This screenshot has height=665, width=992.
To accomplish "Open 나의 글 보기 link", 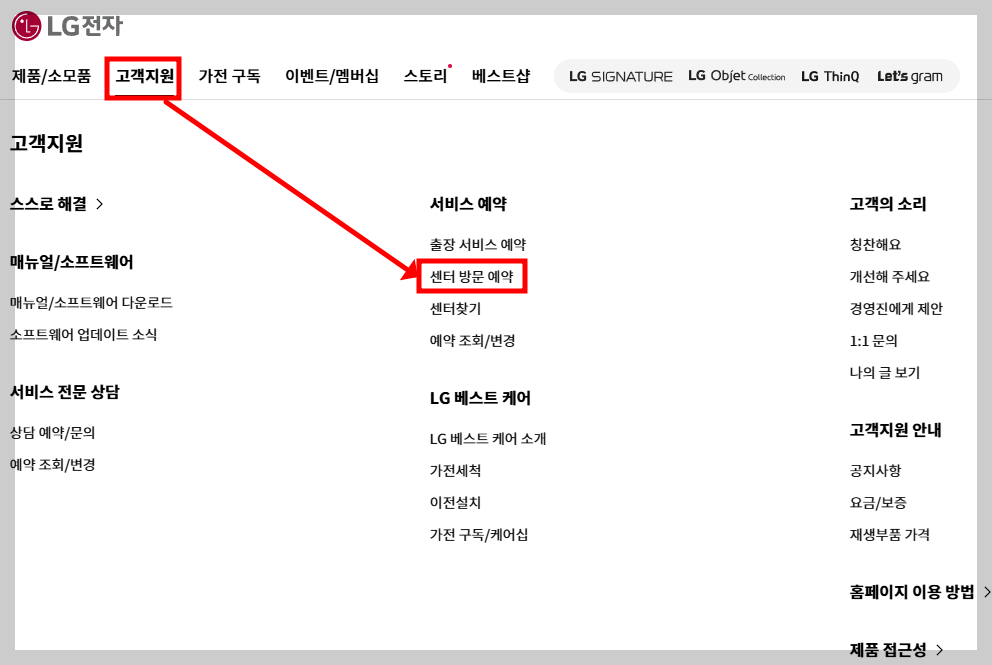I will pyautogui.click(x=884, y=373).
